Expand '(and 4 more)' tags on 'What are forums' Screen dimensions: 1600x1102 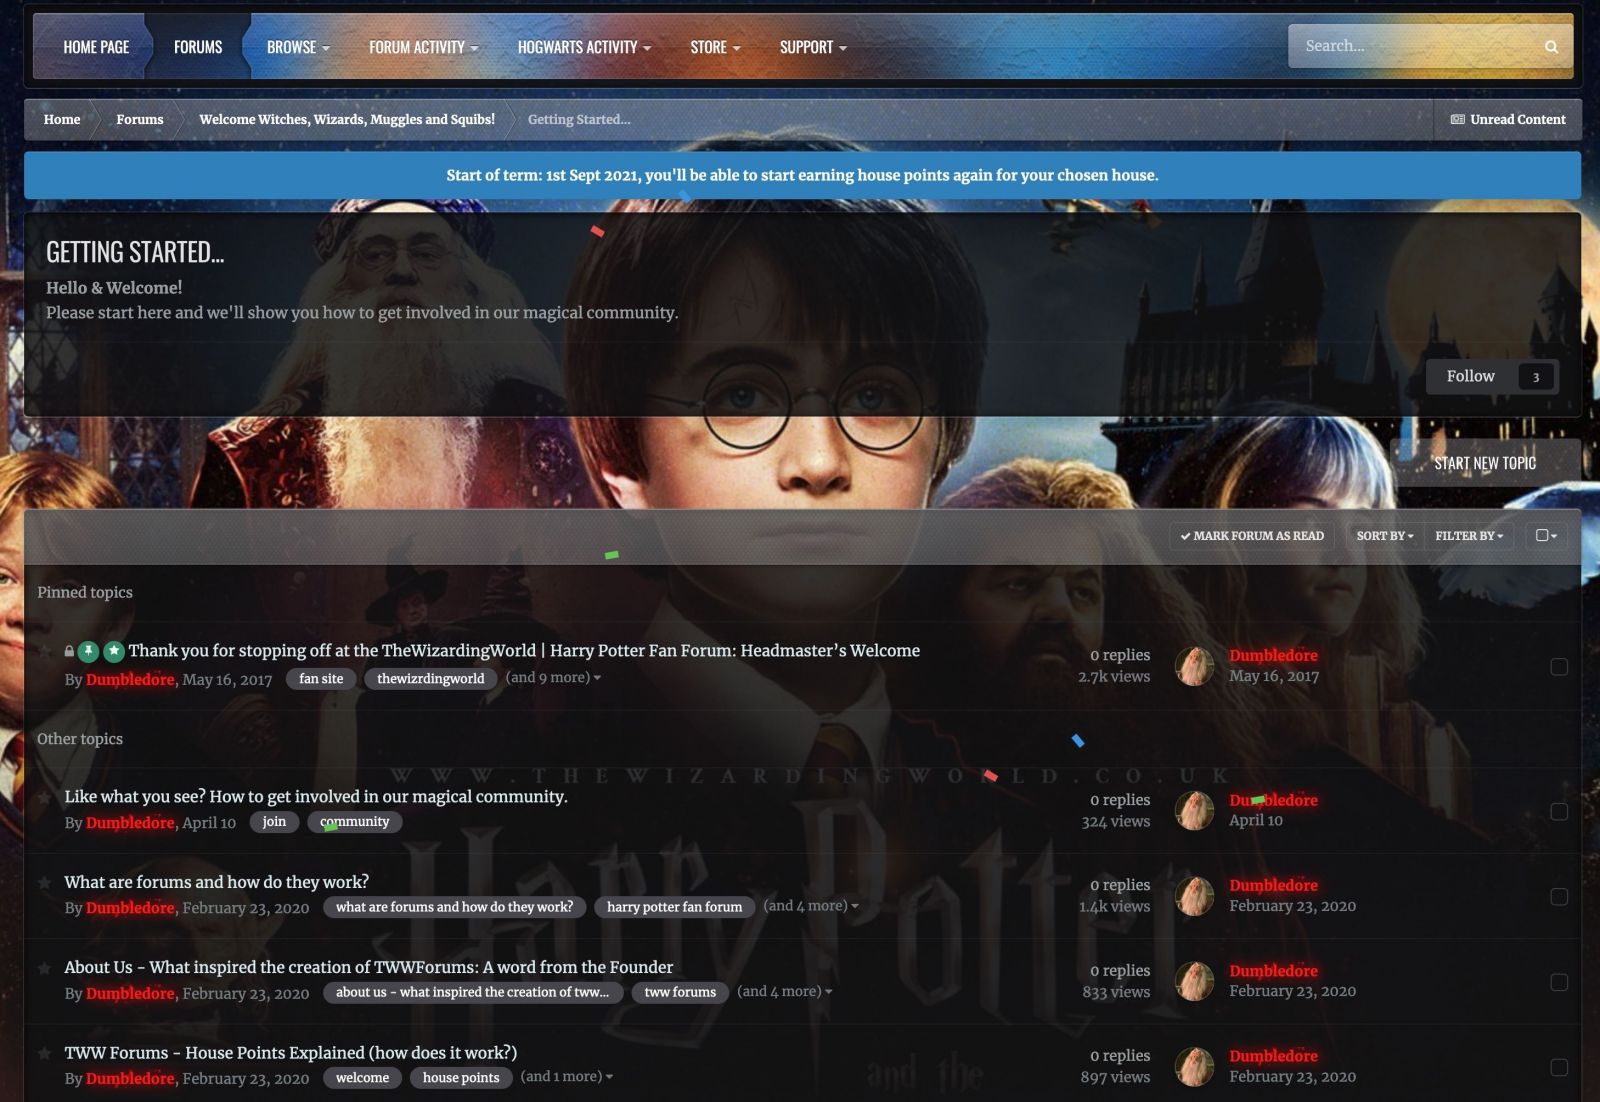pyautogui.click(x=811, y=906)
